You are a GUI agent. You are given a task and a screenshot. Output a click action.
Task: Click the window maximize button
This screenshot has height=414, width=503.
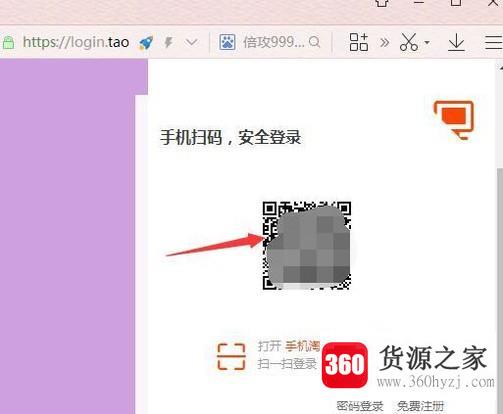point(456,3)
